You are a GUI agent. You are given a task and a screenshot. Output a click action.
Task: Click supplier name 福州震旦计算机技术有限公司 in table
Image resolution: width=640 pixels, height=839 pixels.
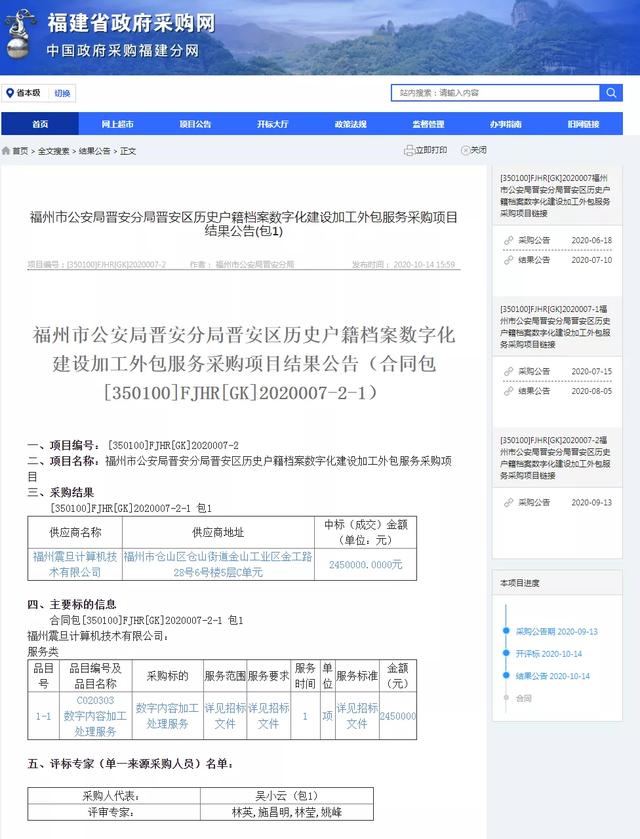[x=75, y=565]
